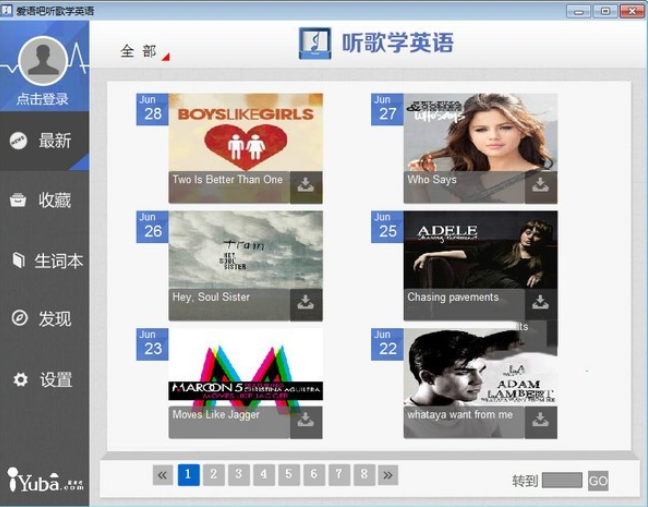
Task: Click the Two Is Better Than One title
Action: pyautogui.click(x=228, y=179)
